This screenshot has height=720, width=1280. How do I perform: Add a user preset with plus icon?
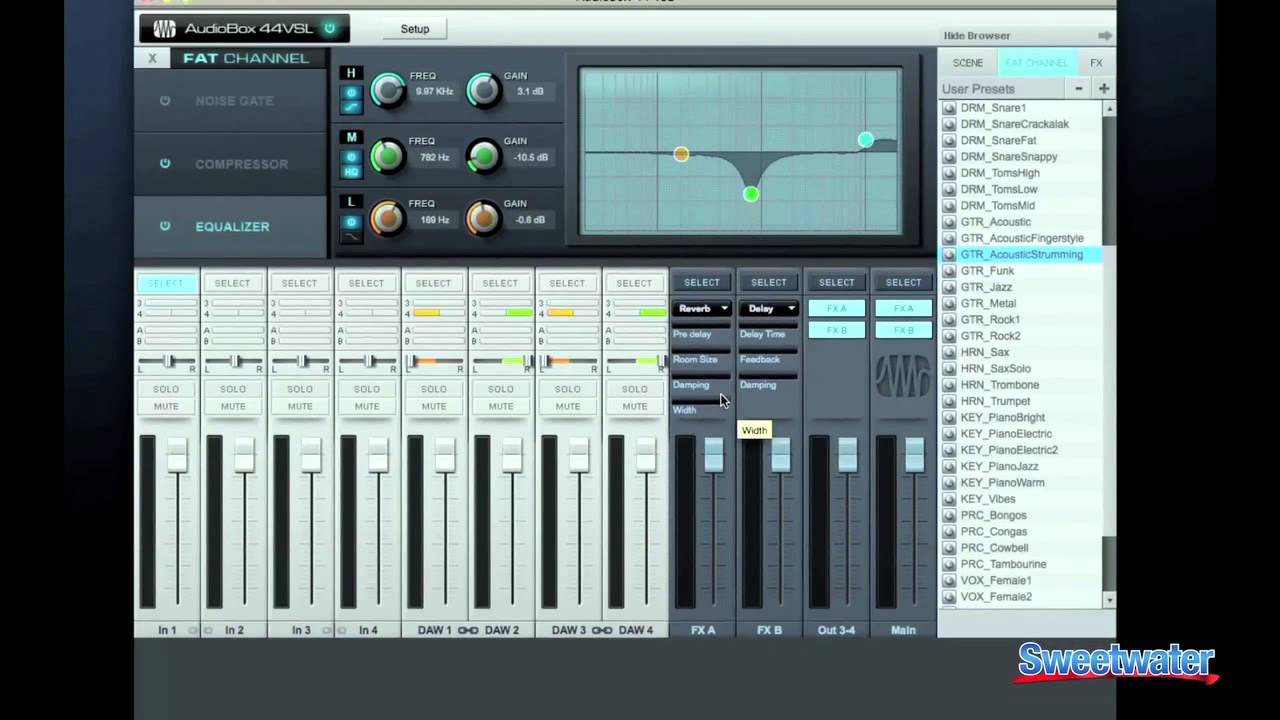[x=1104, y=89]
